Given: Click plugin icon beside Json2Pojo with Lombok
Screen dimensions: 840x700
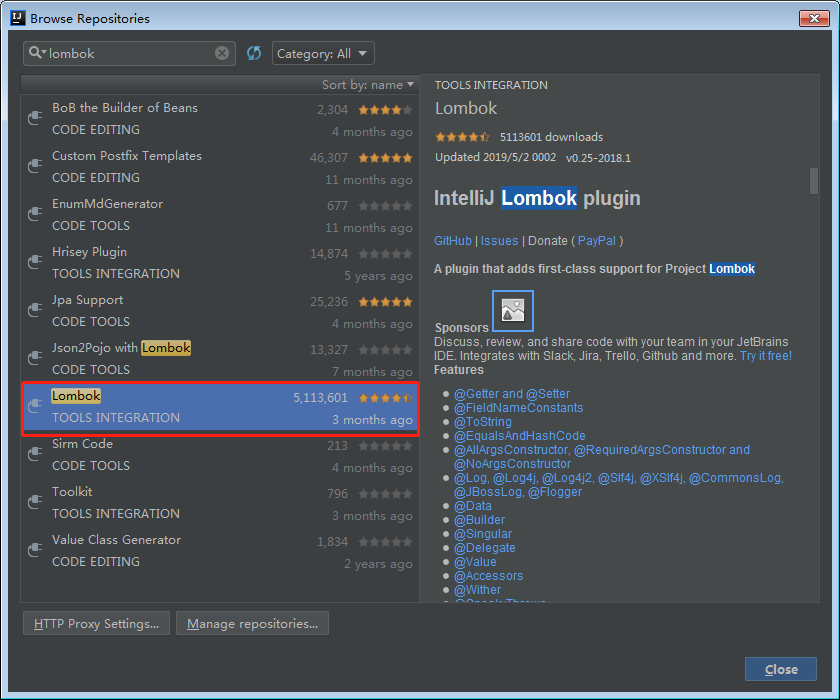Looking at the screenshot, I should (x=35, y=358).
